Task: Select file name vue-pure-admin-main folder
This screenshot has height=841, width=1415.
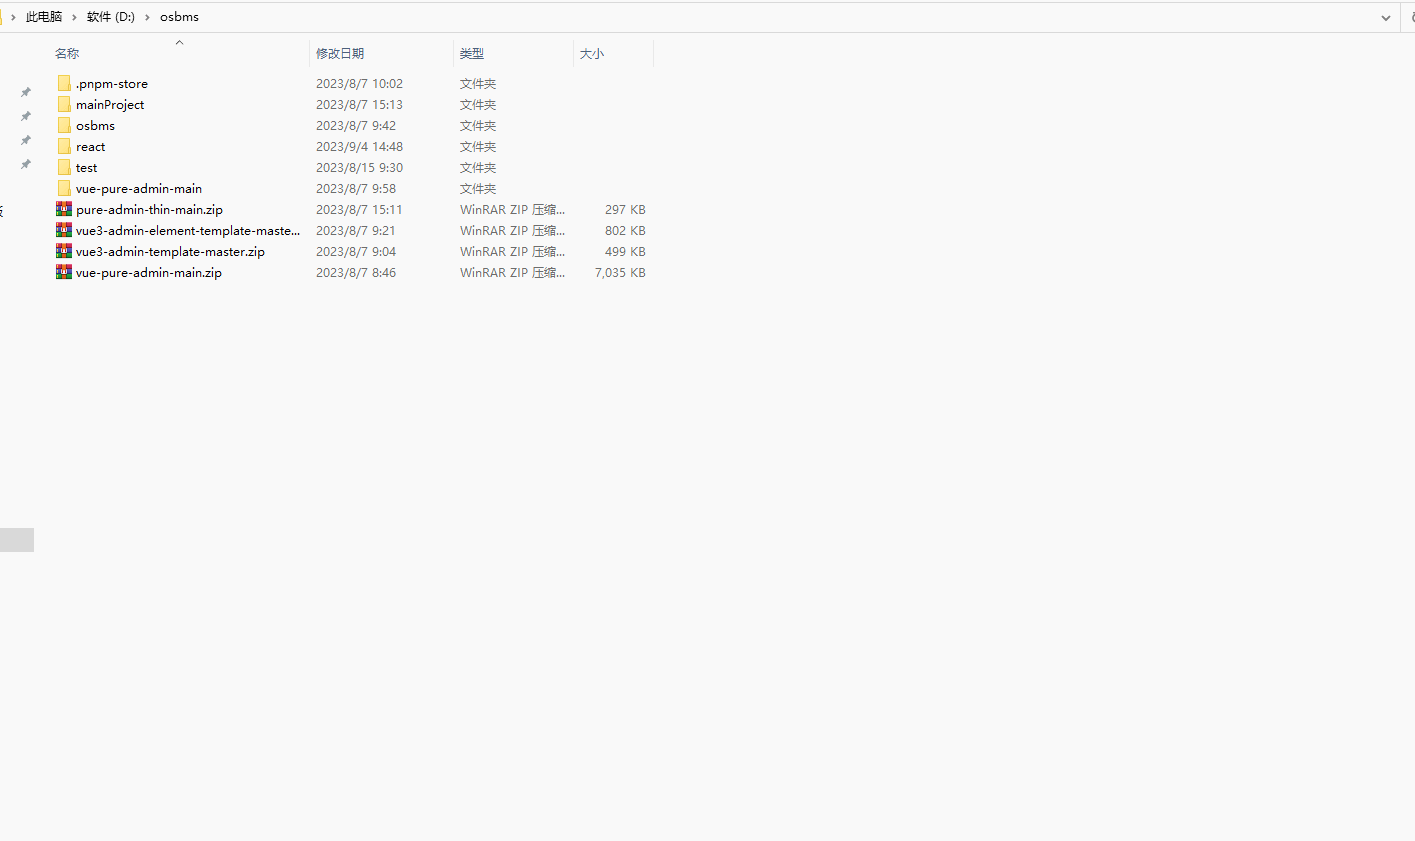Action: [139, 189]
